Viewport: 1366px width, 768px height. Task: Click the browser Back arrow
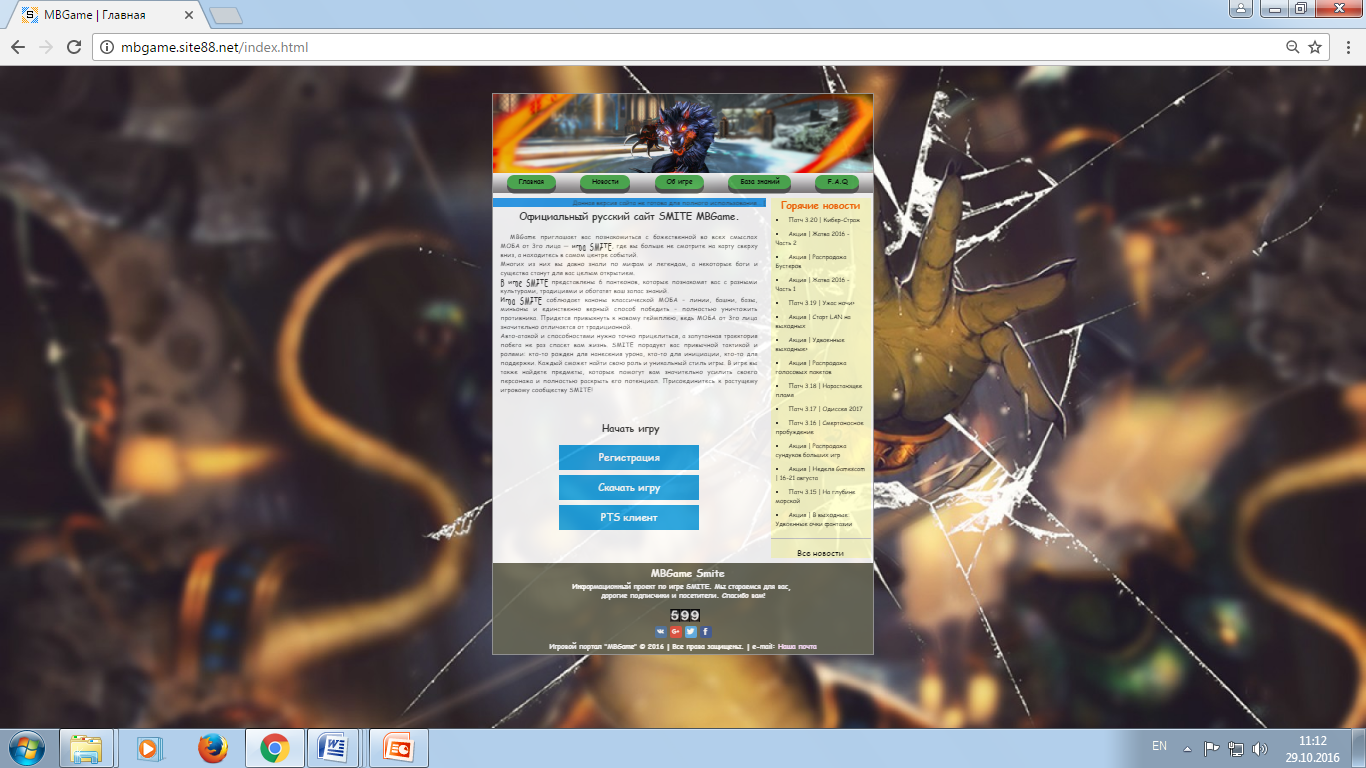click(18, 47)
